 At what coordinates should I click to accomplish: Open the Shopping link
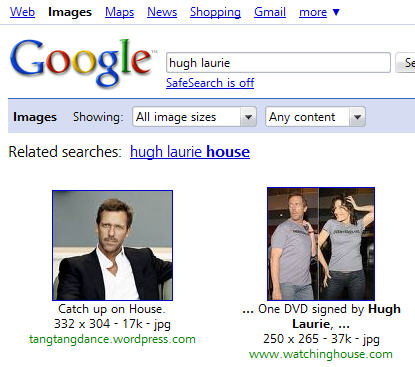tap(215, 12)
